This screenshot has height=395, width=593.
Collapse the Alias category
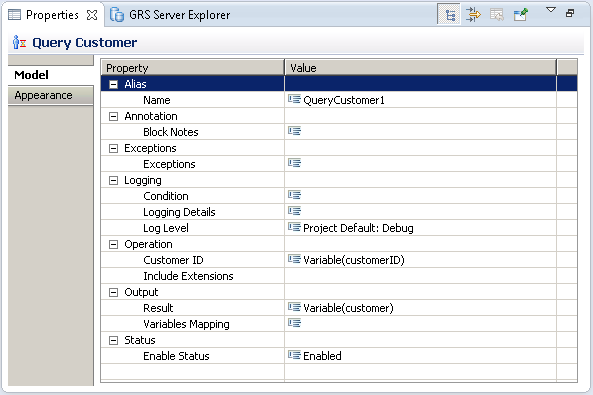113,84
